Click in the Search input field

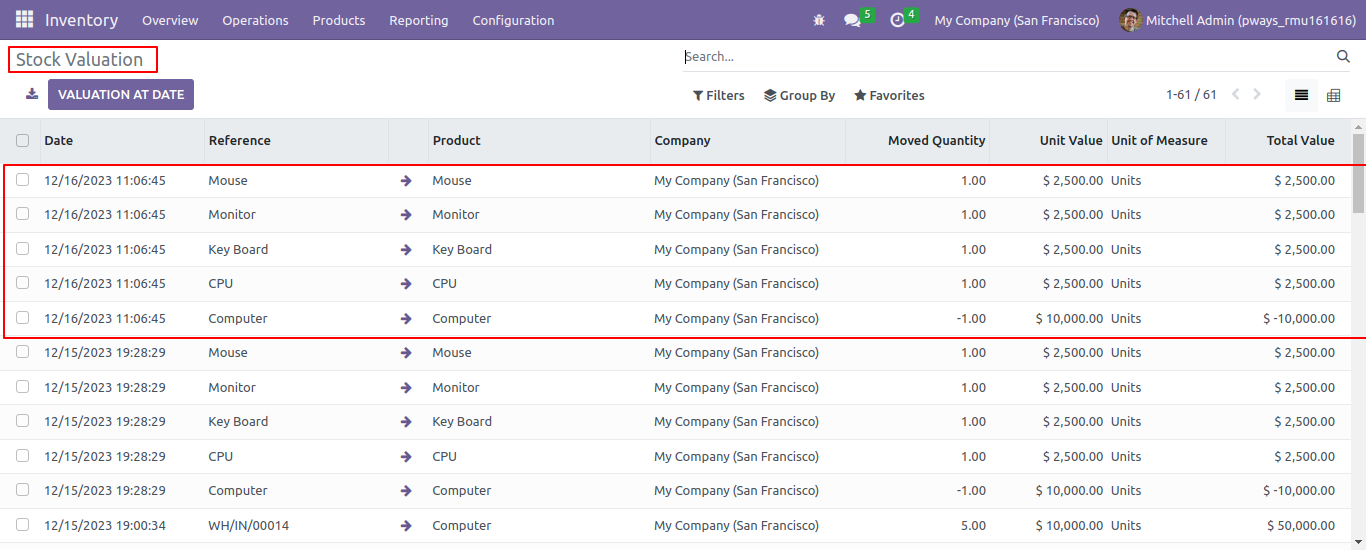(x=1005, y=57)
